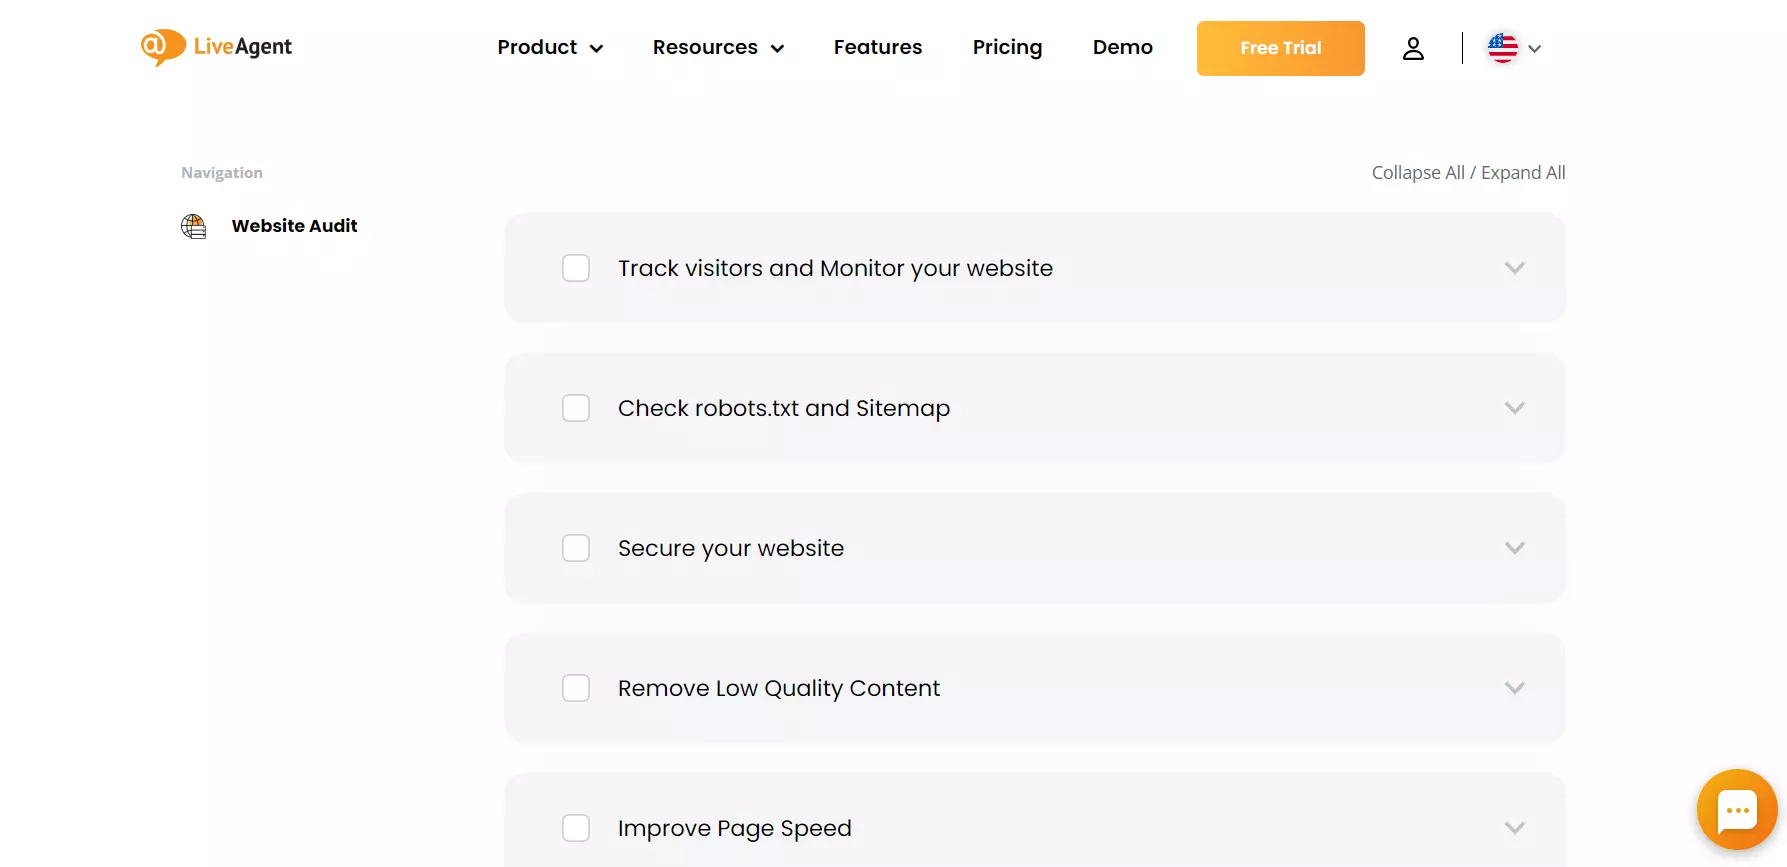Go to the Features page
This screenshot has height=867, width=1787.
coord(877,48)
